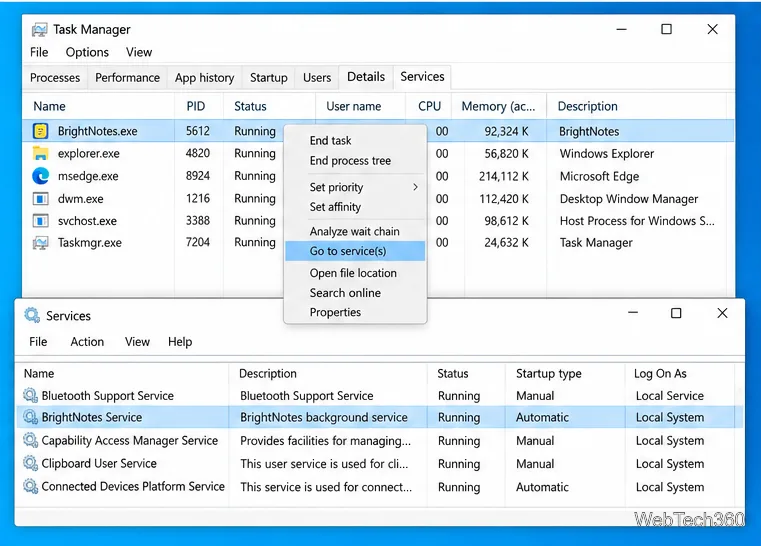Select Taskmgr.exe process name

[90, 243]
